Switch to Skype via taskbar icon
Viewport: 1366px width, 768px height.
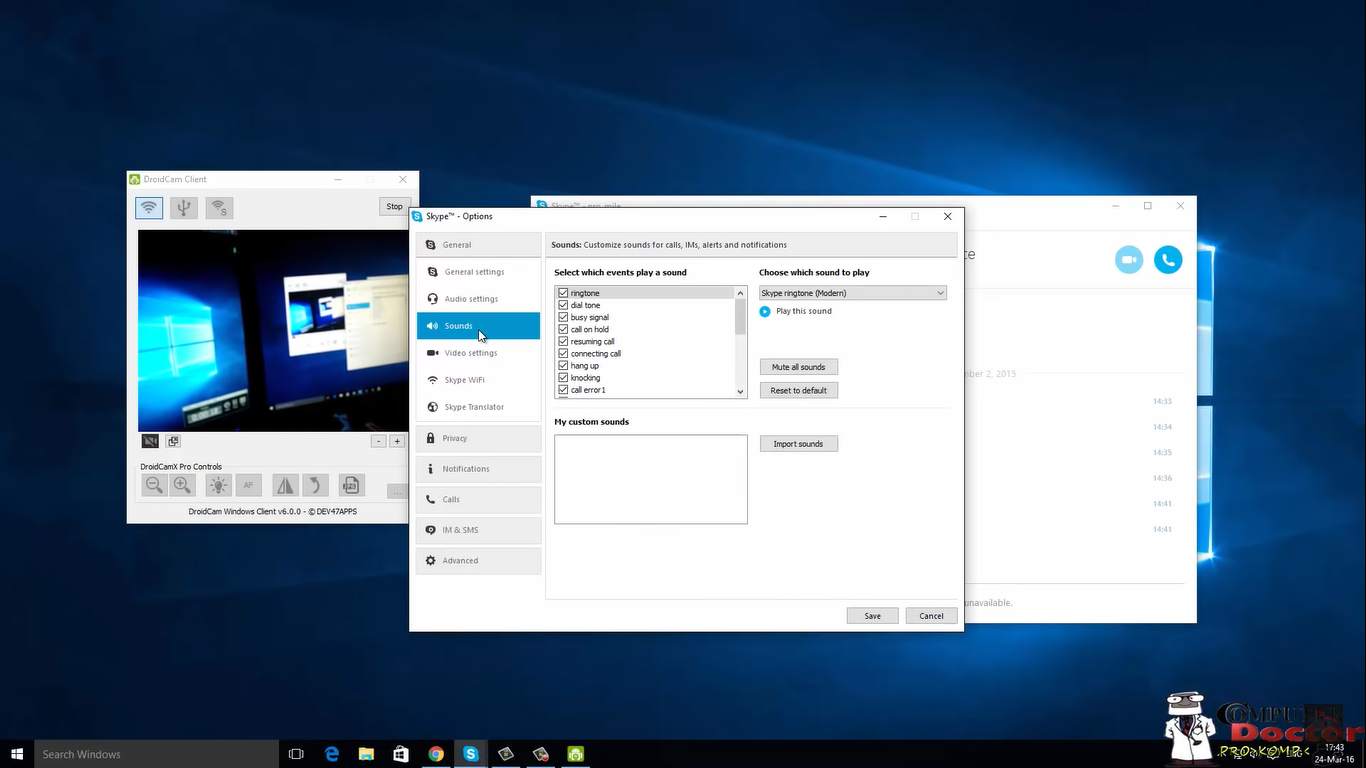[x=470, y=754]
